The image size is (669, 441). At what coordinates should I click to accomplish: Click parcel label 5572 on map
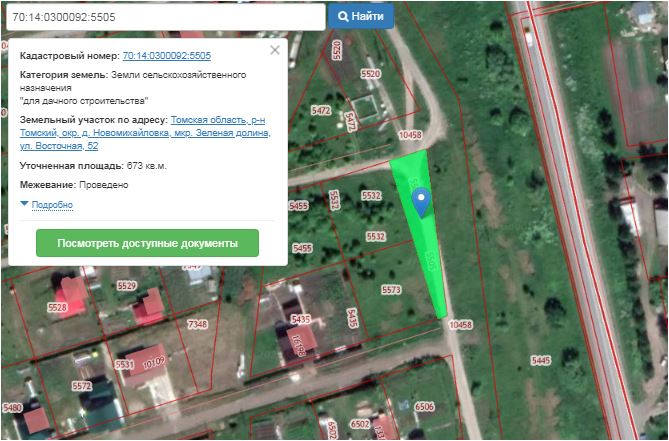tap(81, 386)
